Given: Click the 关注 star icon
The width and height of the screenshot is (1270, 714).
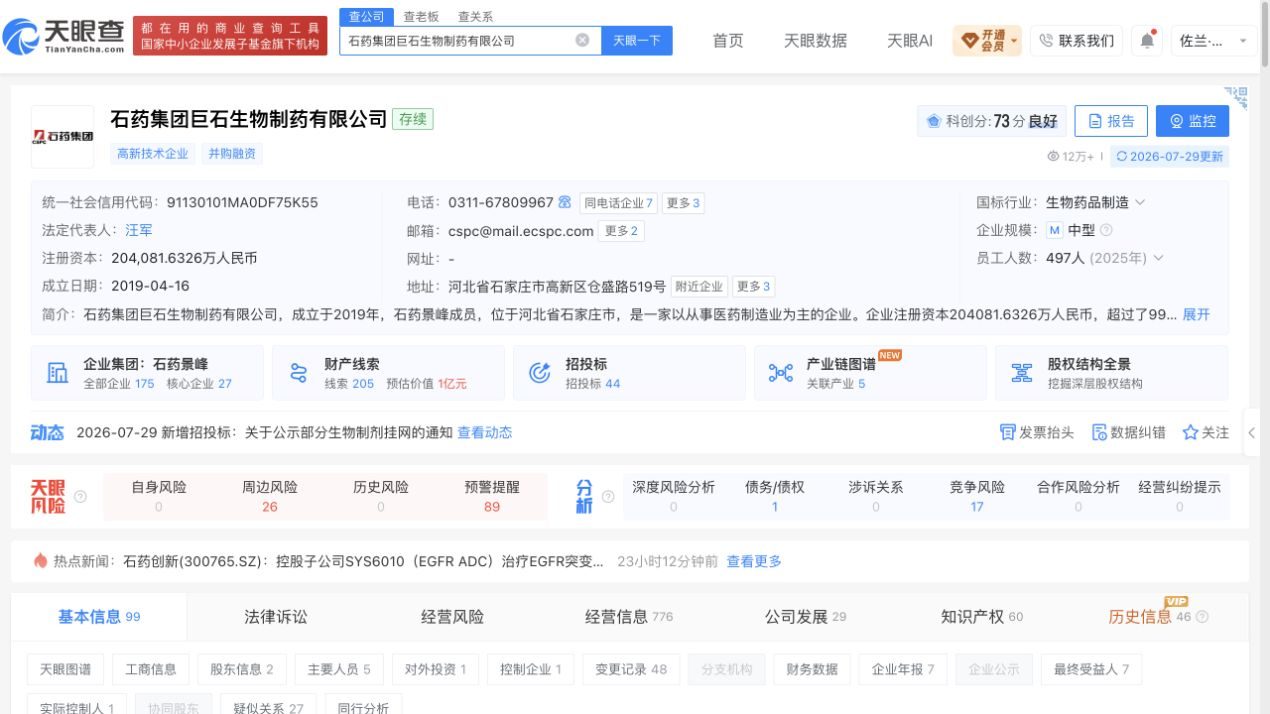Looking at the screenshot, I should pyautogui.click(x=1190, y=432).
